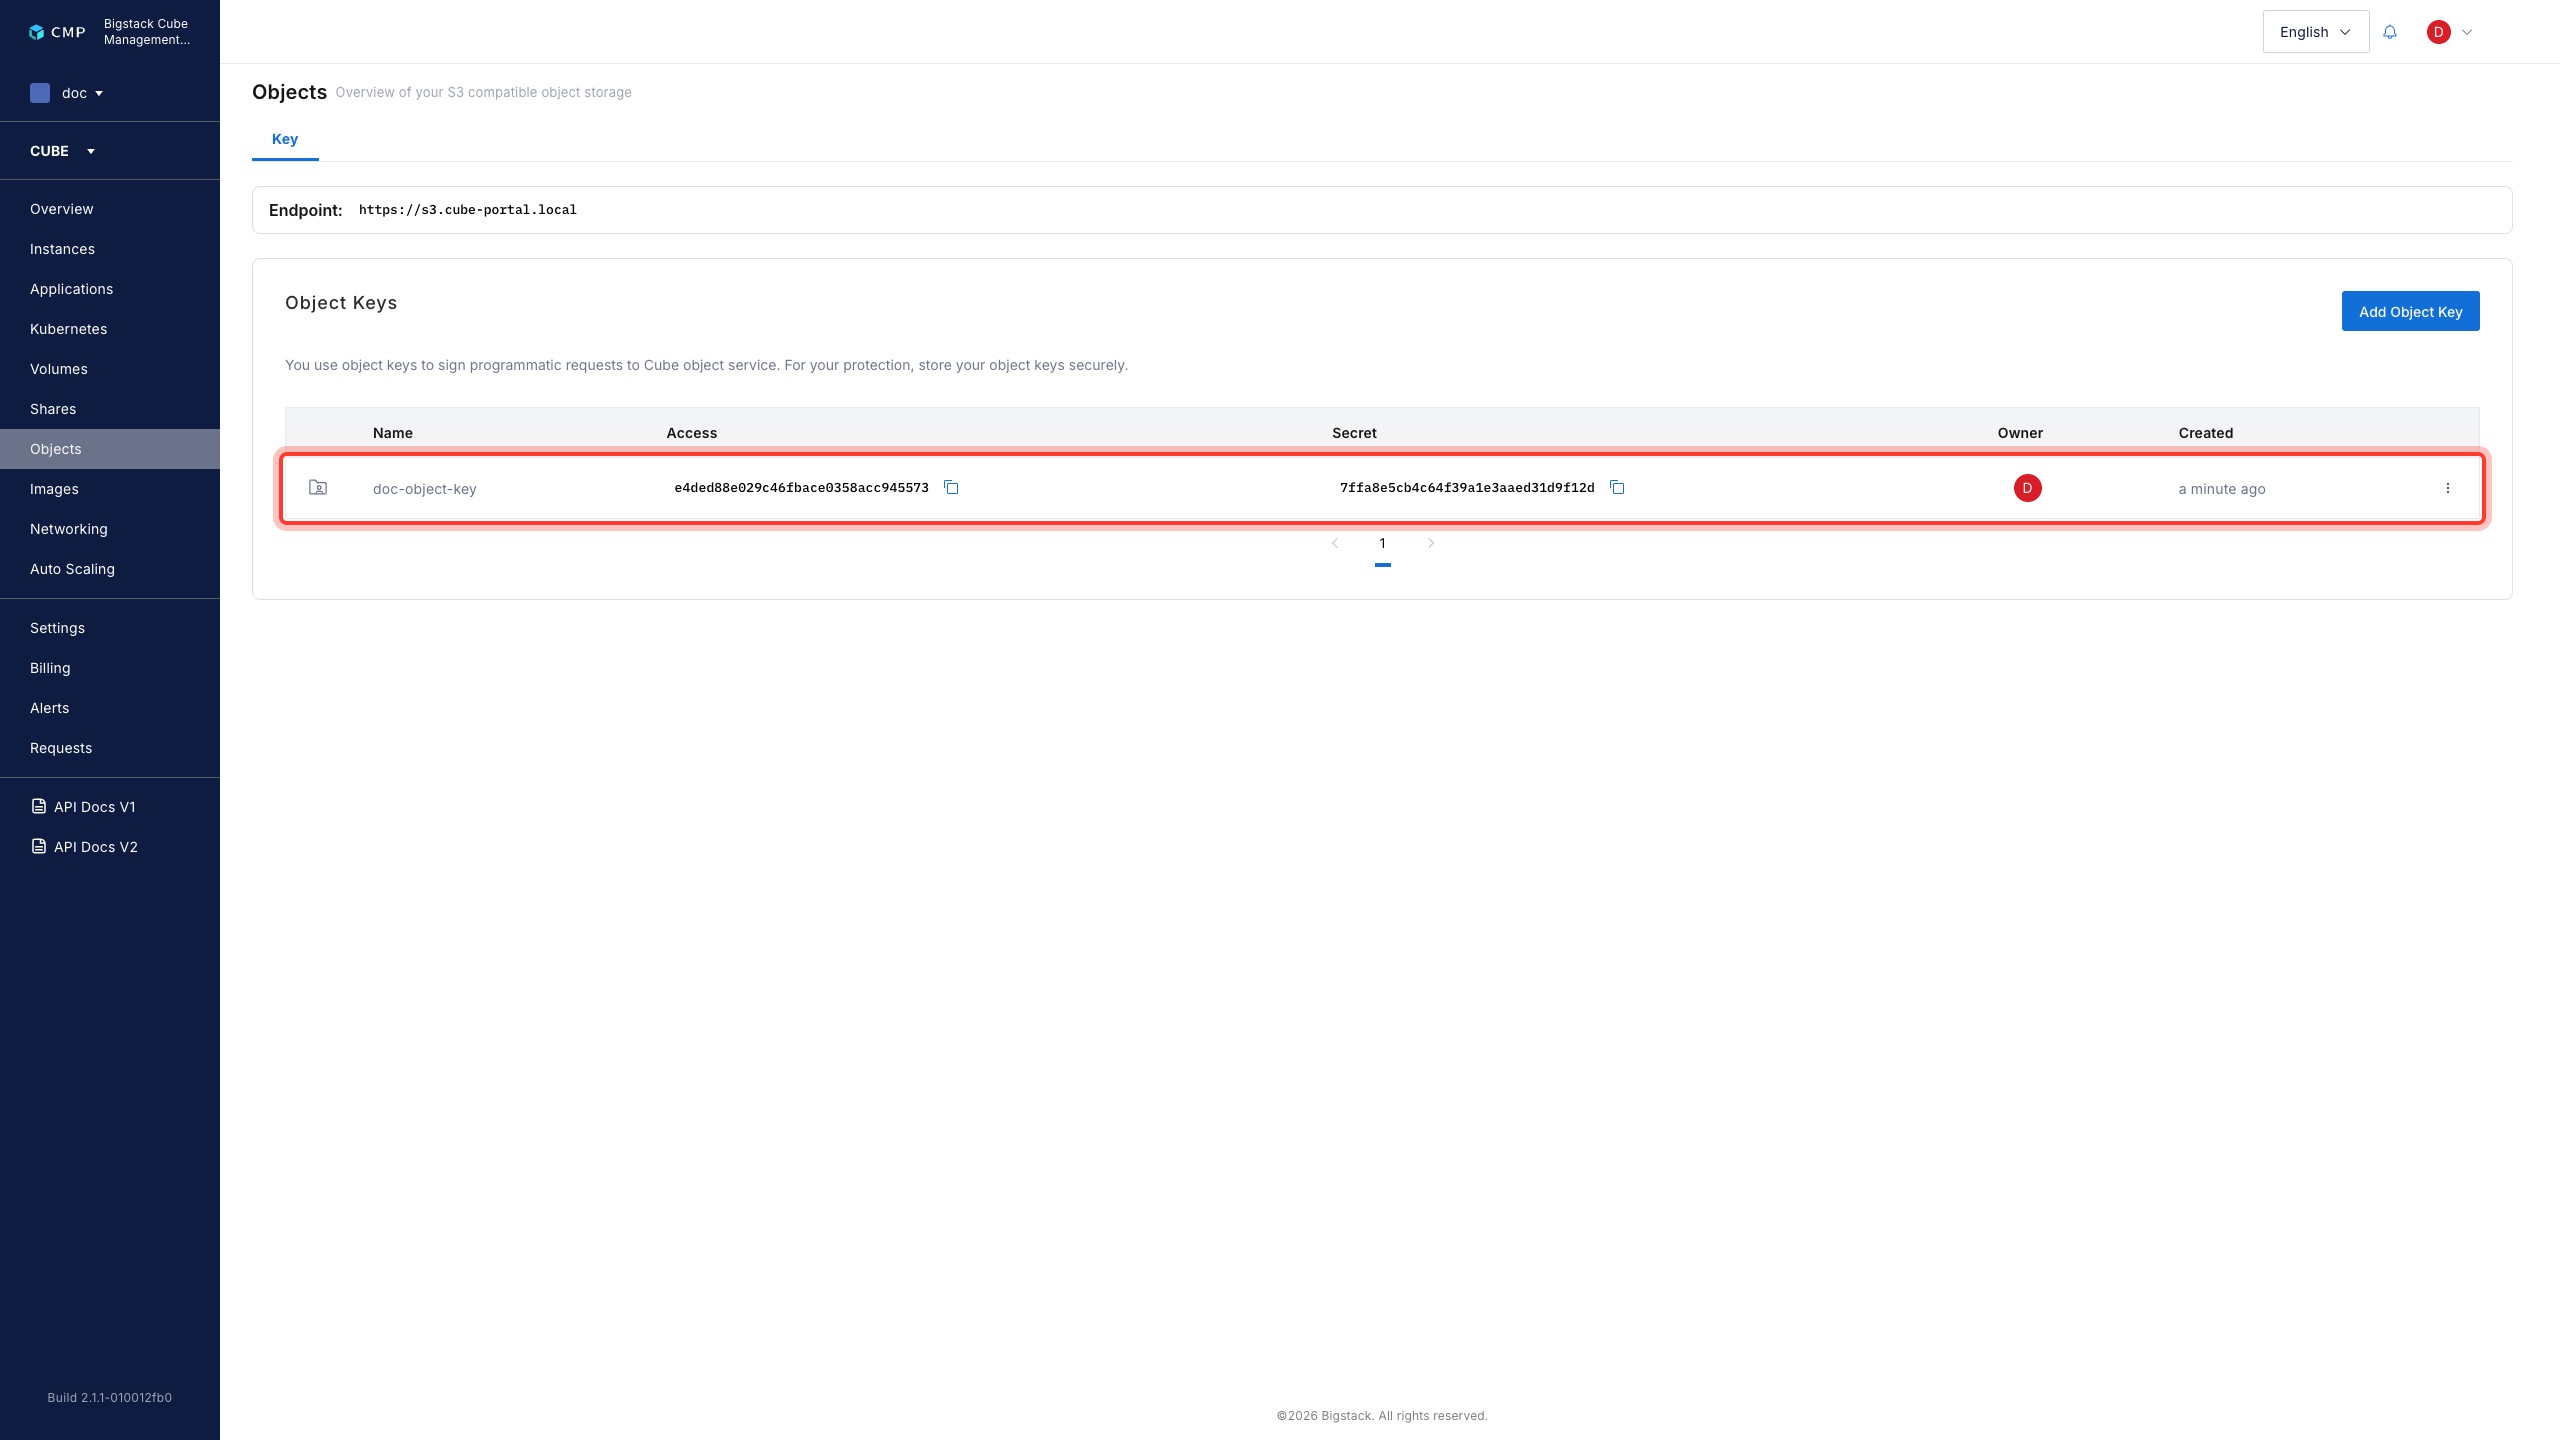
Task: Click the Build 2.1.1-010012fb0 version text
Action: (110, 1398)
